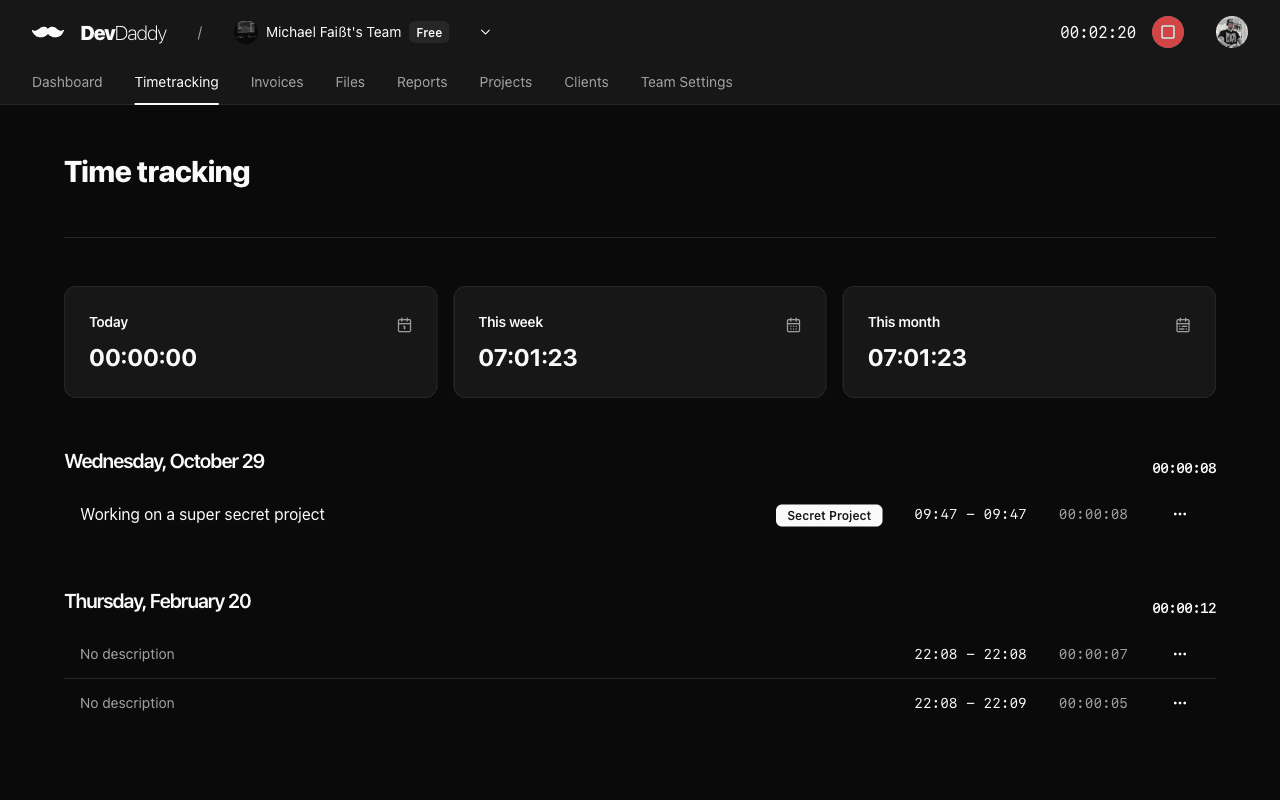The height and width of the screenshot is (800, 1280).
Task: Open the Reports section
Action: pos(422,82)
